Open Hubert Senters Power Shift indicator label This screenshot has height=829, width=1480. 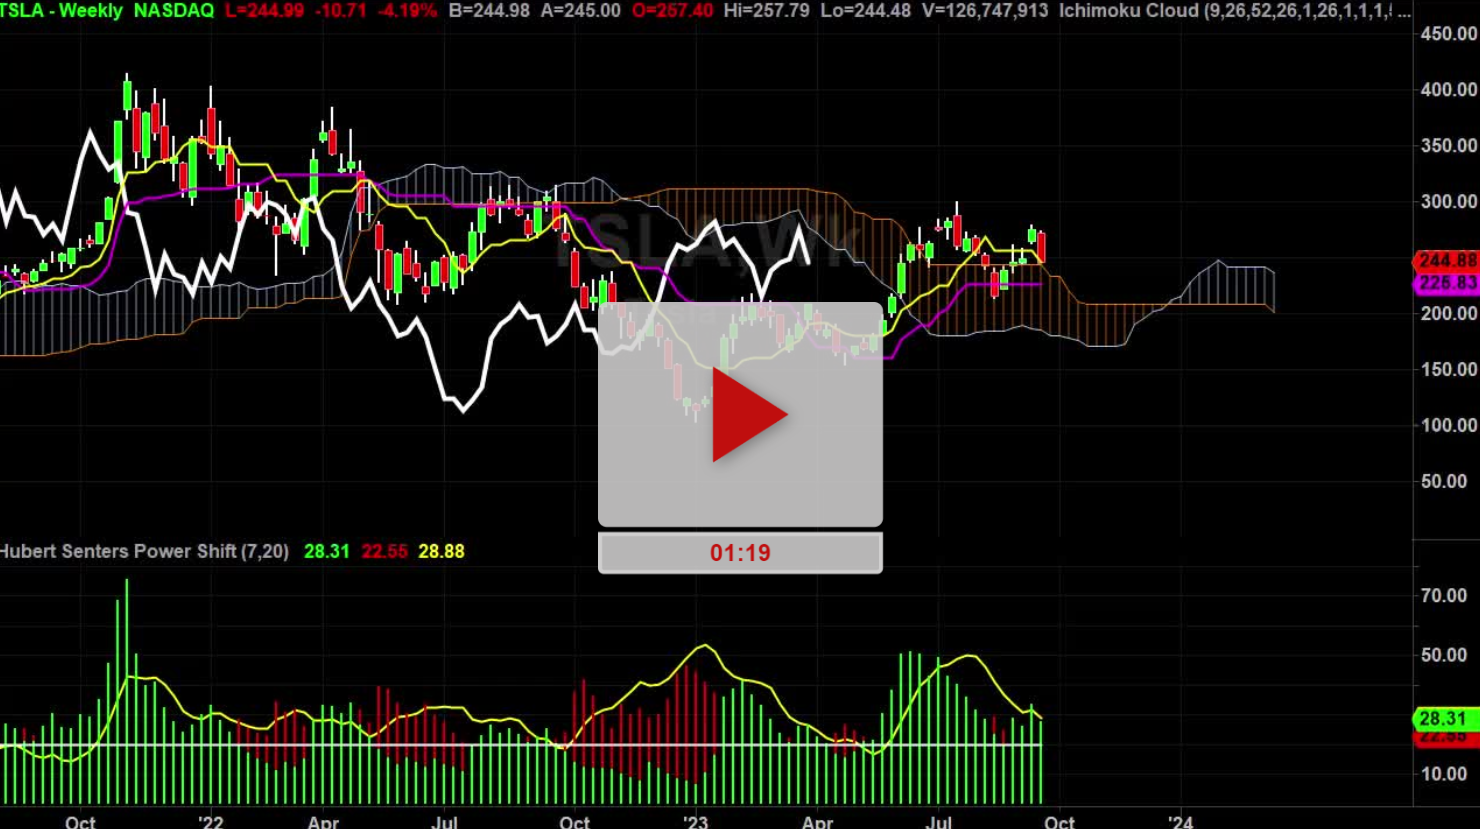[144, 551]
